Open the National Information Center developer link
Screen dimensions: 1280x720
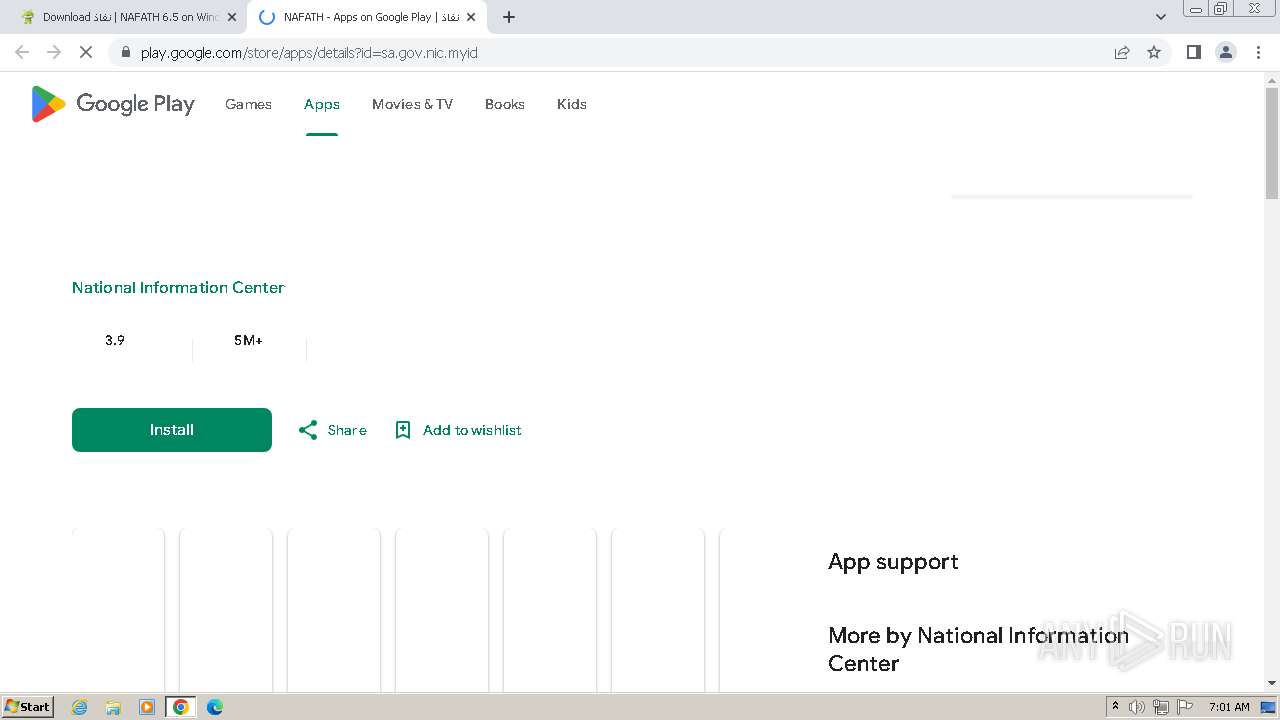pos(178,287)
